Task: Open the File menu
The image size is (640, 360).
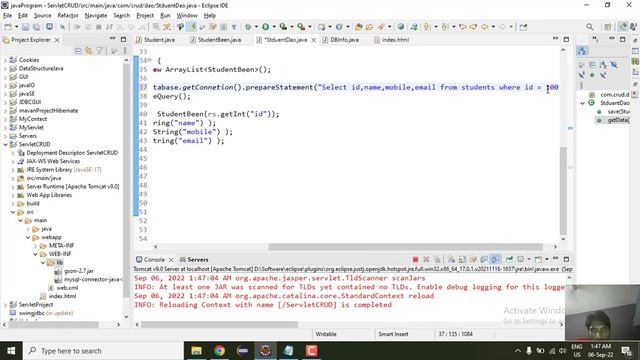Action: point(7,16)
